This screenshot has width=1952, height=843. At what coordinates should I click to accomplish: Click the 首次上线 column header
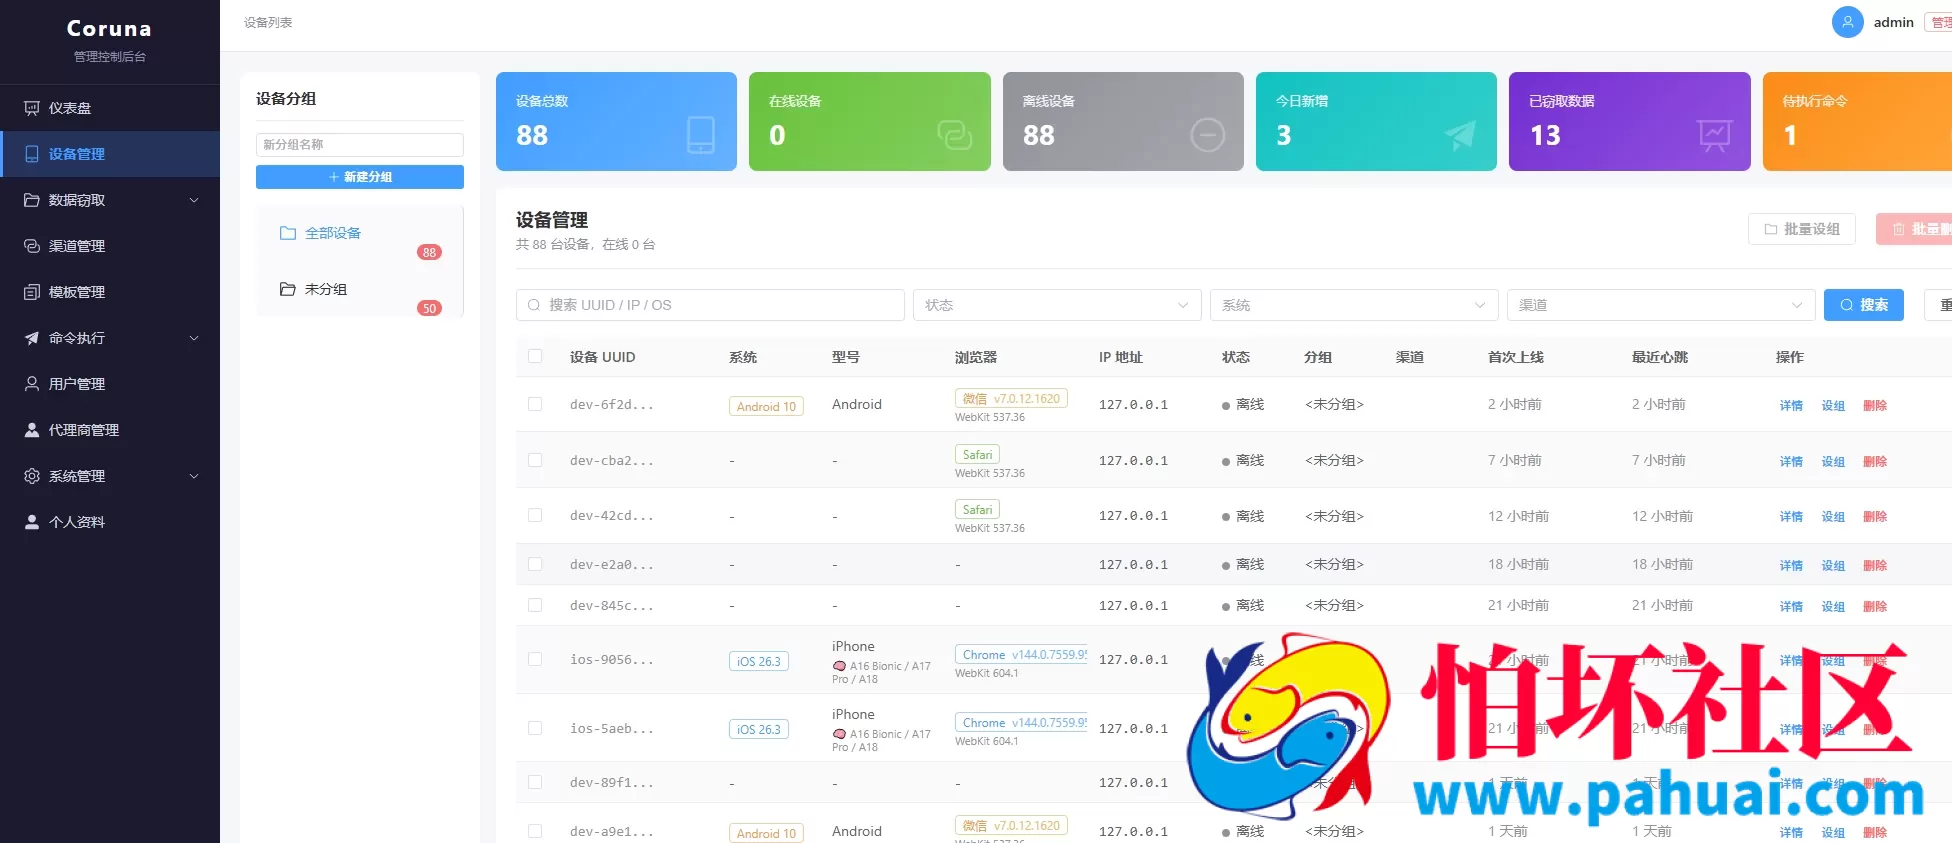pos(1516,357)
